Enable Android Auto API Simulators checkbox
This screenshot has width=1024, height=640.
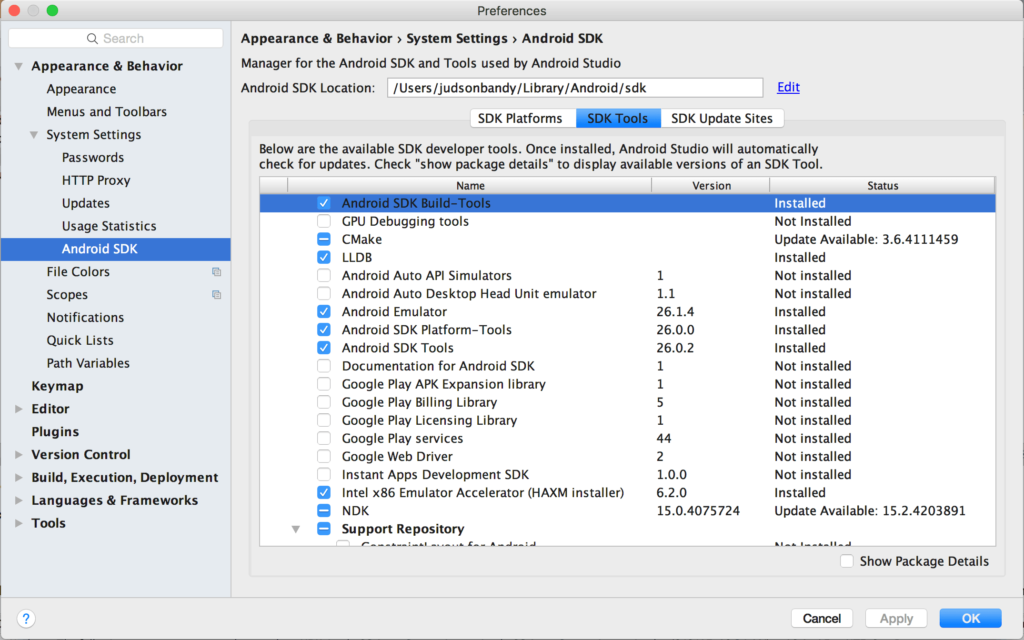coord(324,276)
